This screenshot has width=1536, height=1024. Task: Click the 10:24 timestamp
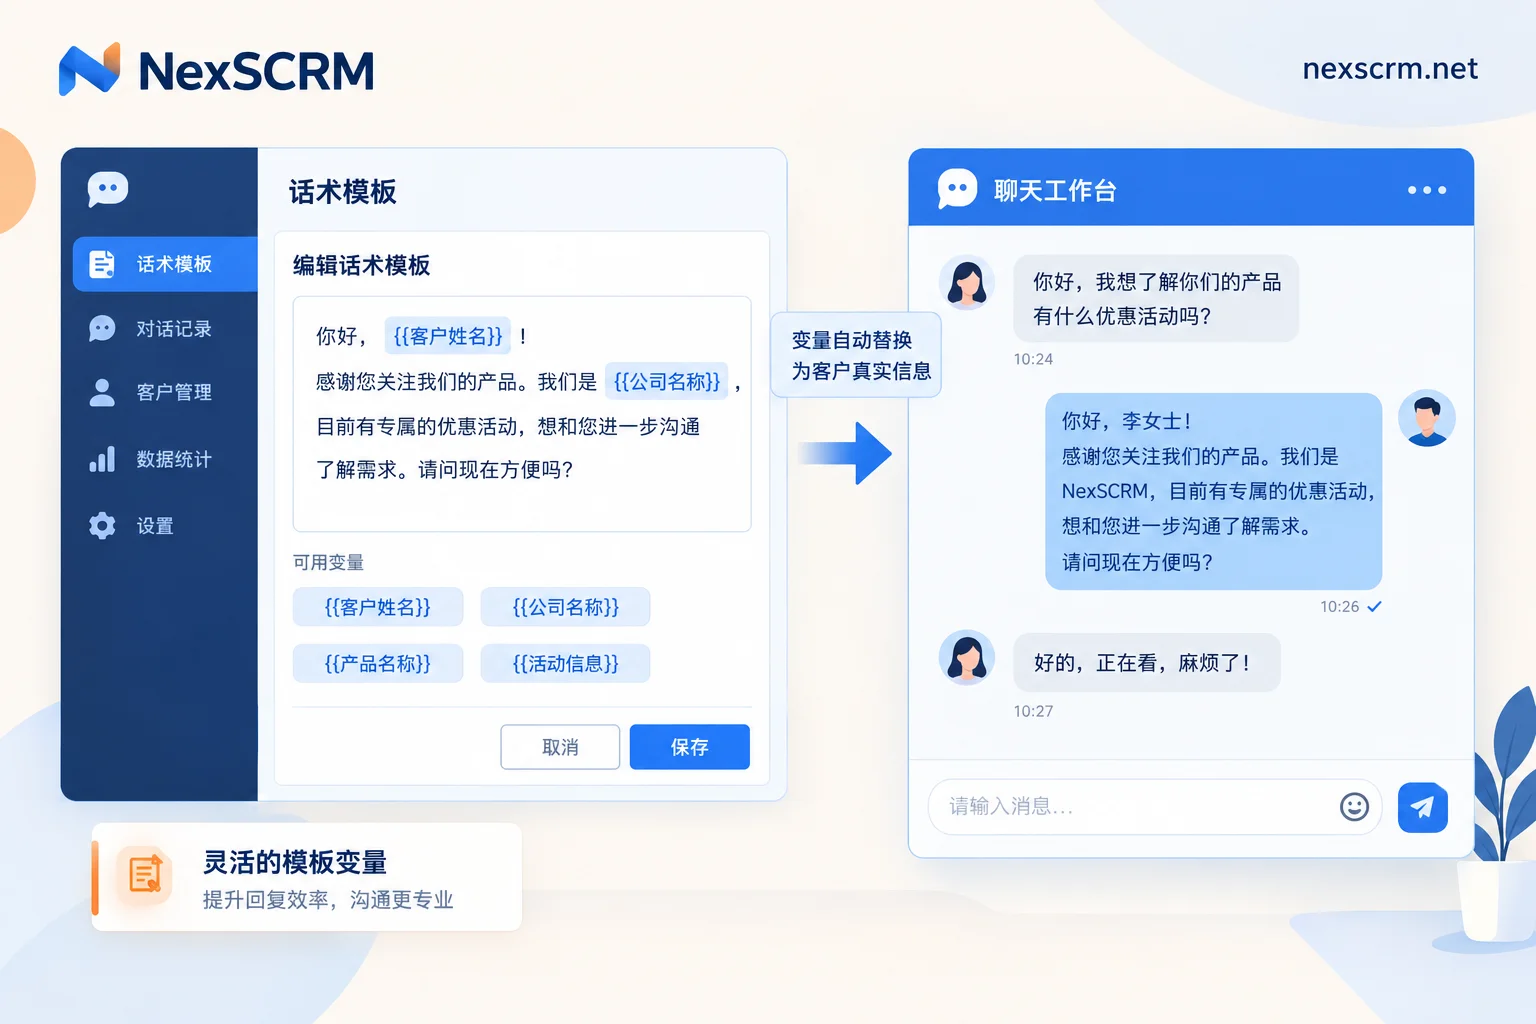tap(1033, 359)
